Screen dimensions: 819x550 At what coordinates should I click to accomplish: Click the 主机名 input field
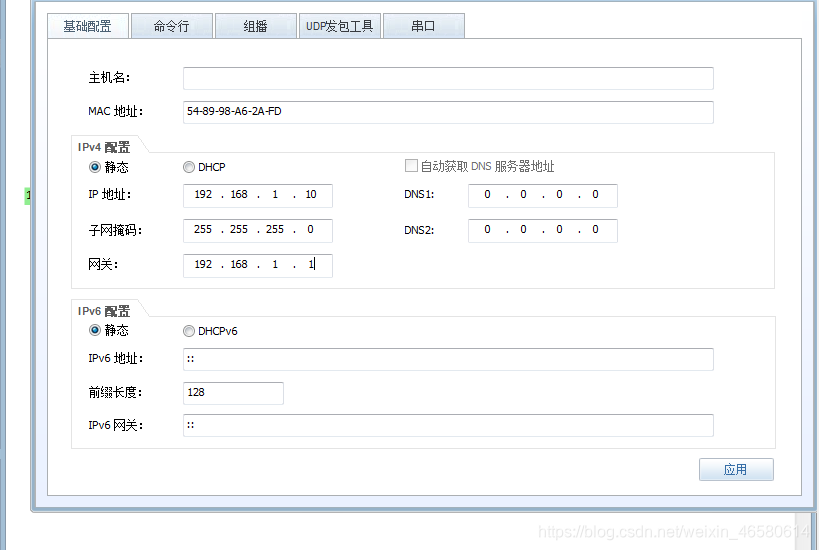[x=448, y=78]
